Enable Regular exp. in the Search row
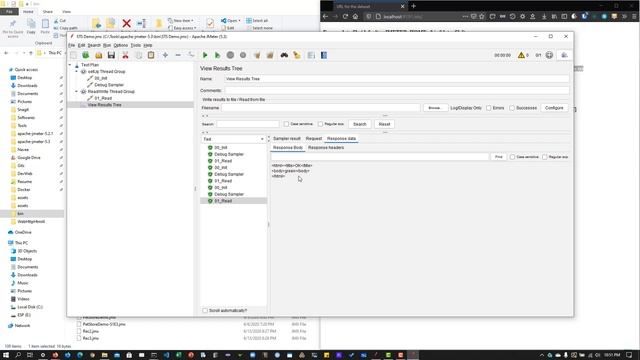 click(x=320, y=124)
